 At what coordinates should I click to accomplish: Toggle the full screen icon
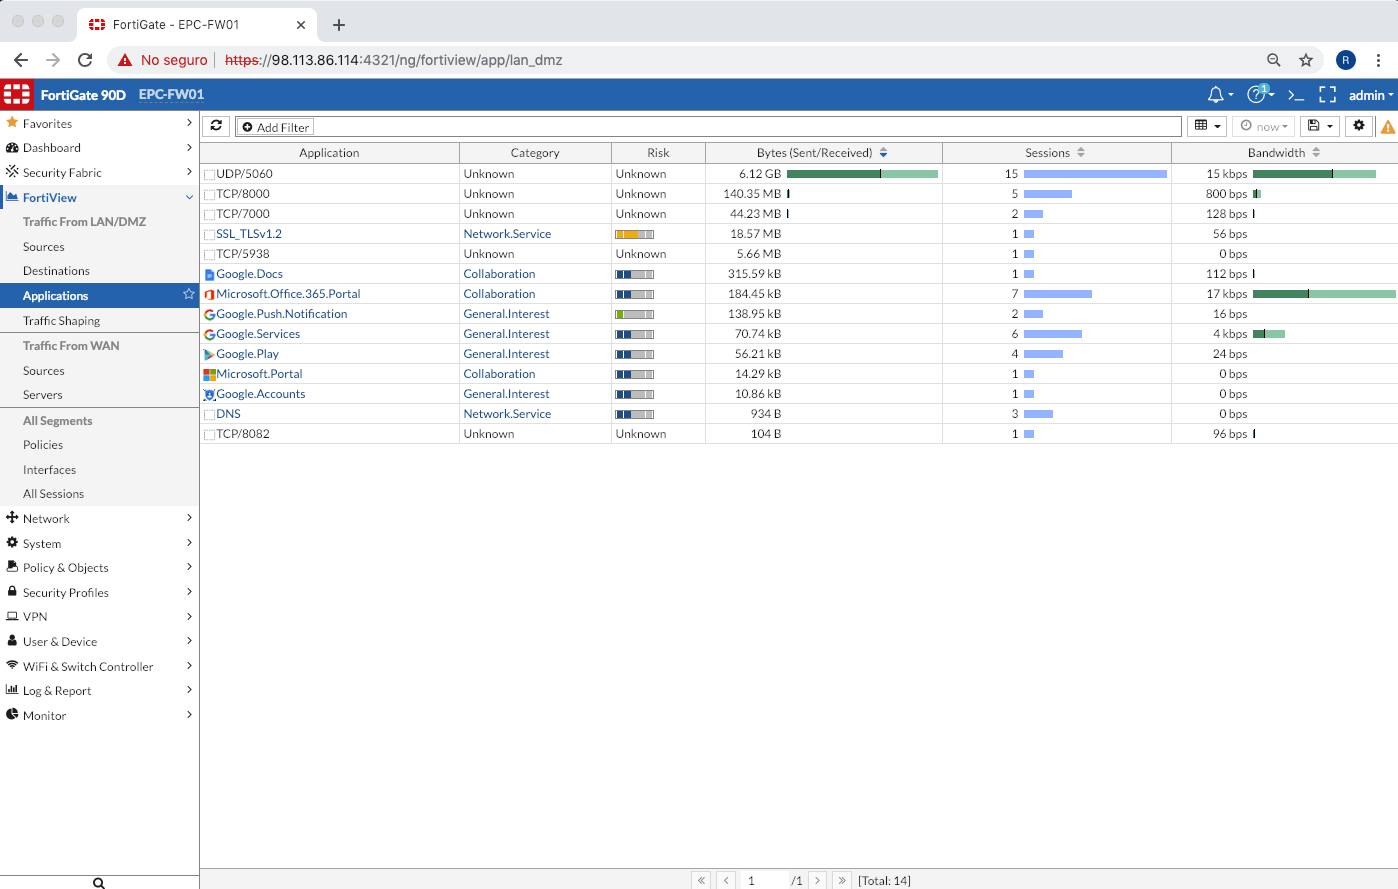1328,95
